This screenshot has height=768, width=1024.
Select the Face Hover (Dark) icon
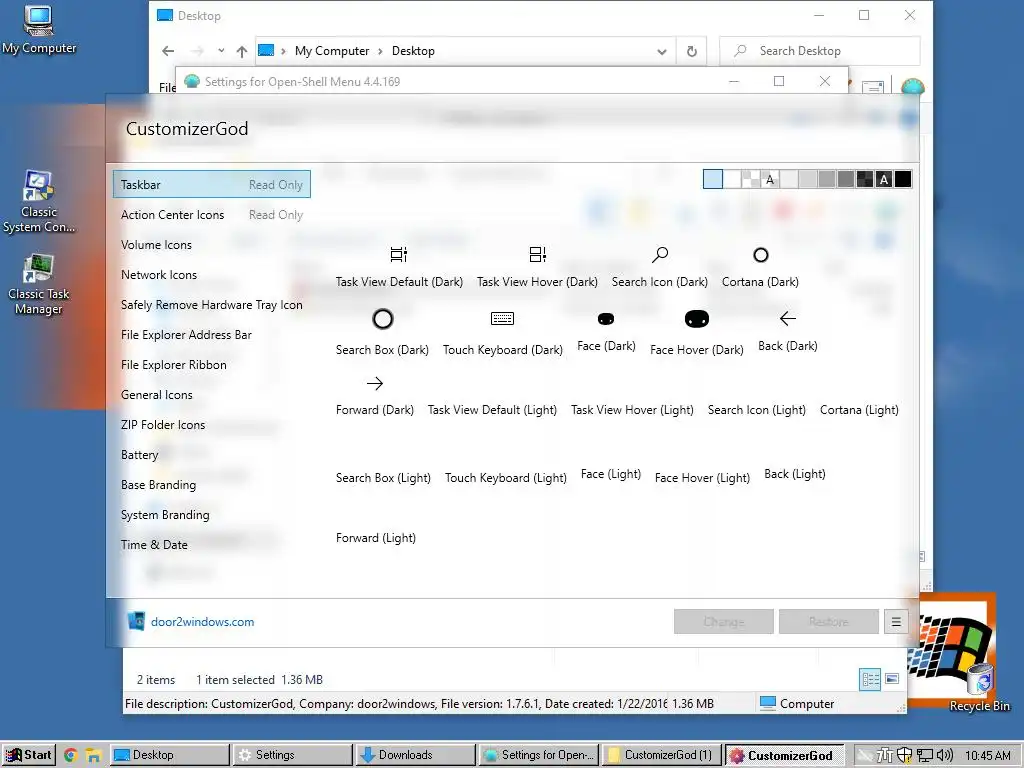(696, 319)
